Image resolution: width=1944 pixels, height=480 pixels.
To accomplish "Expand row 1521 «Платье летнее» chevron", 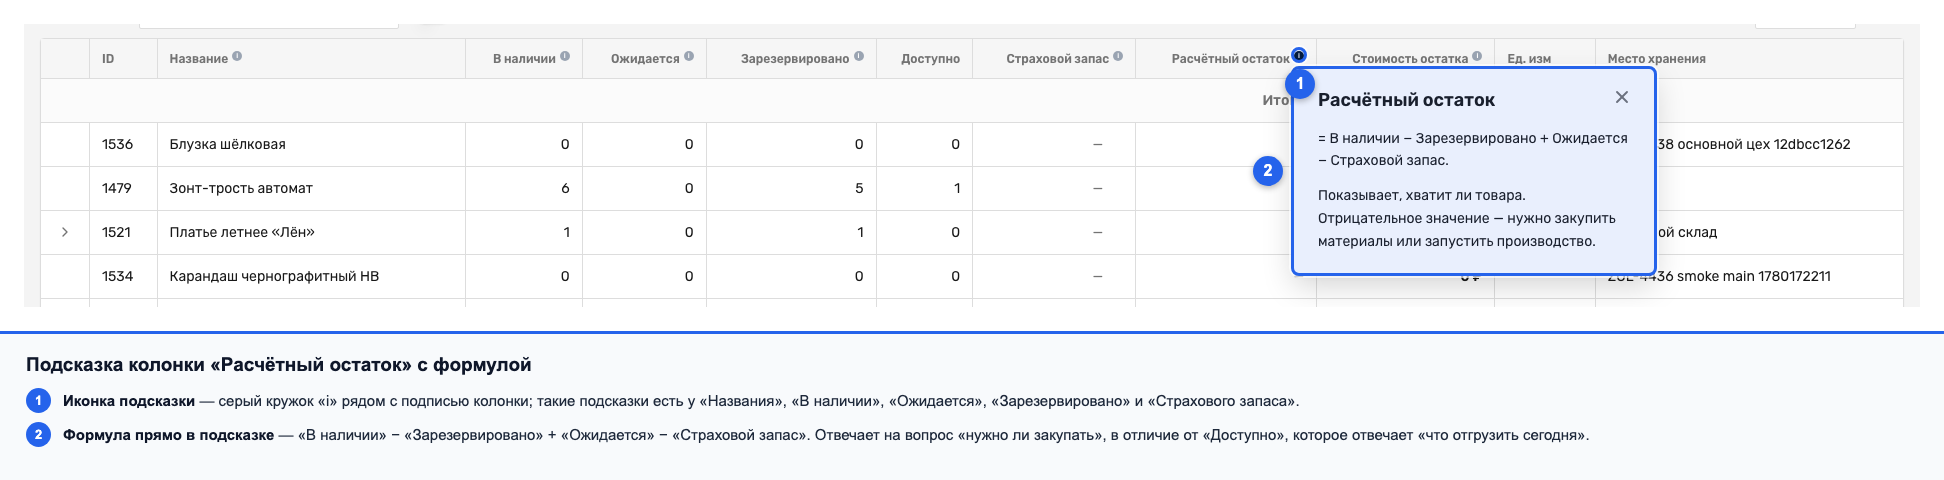I will pyautogui.click(x=65, y=232).
